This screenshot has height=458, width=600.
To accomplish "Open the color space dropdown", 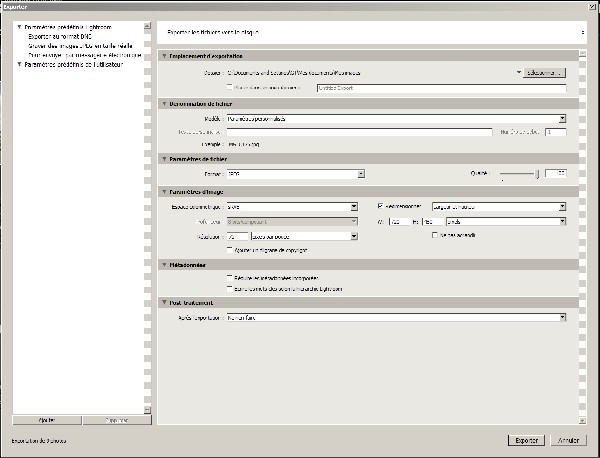I will [x=292, y=207].
